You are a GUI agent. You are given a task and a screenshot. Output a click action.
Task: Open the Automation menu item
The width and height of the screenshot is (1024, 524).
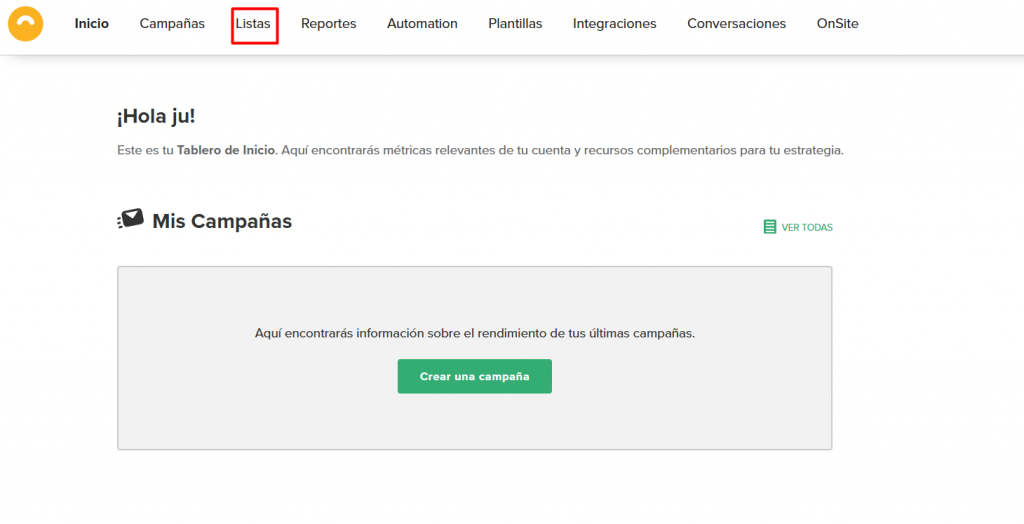(x=422, y=24)
